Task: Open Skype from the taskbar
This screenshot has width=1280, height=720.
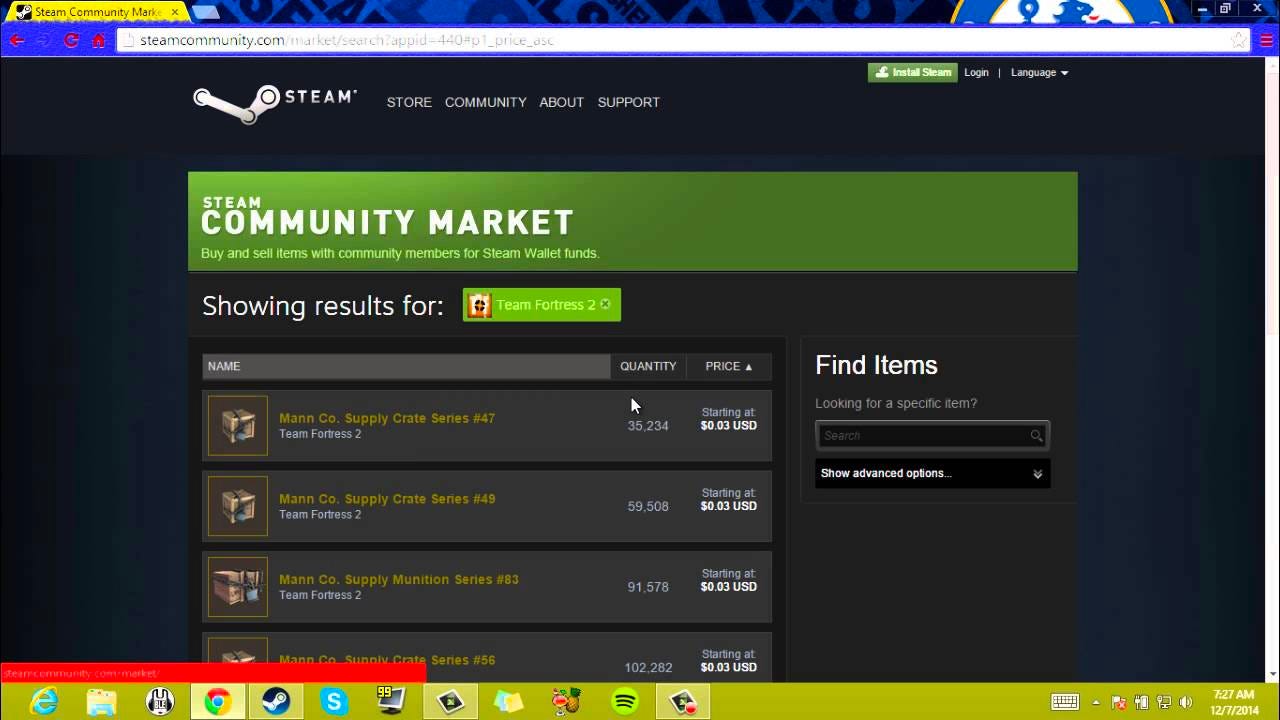Action: [x=333, y=702]
